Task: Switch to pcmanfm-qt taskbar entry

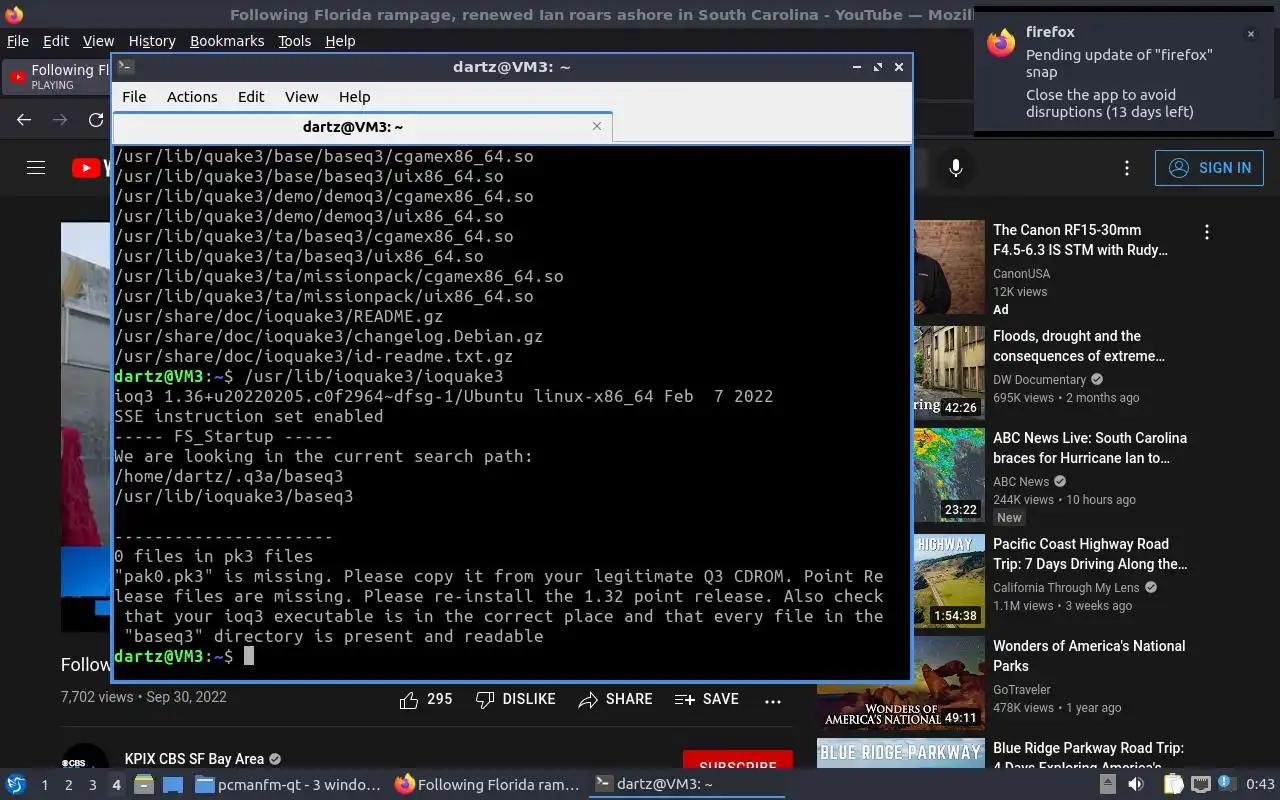Action: [x=288, y=785]
